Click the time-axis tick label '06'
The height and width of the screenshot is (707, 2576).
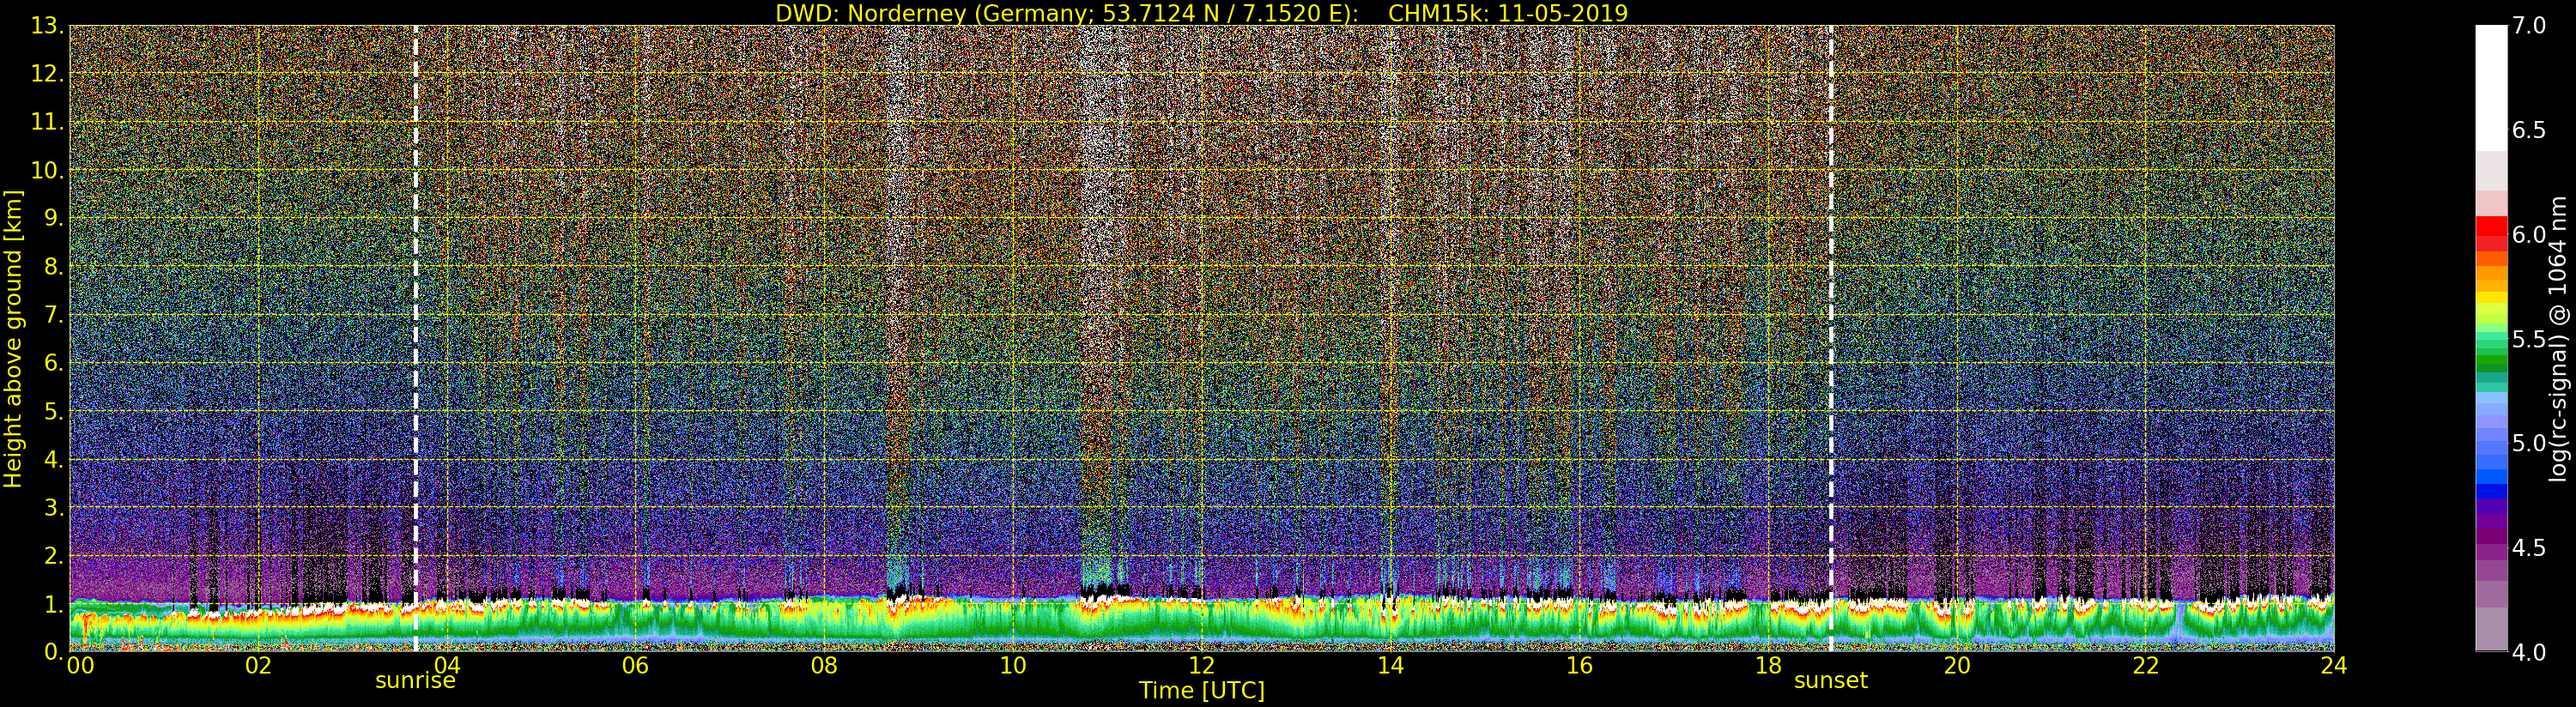(x=635, y=665)
